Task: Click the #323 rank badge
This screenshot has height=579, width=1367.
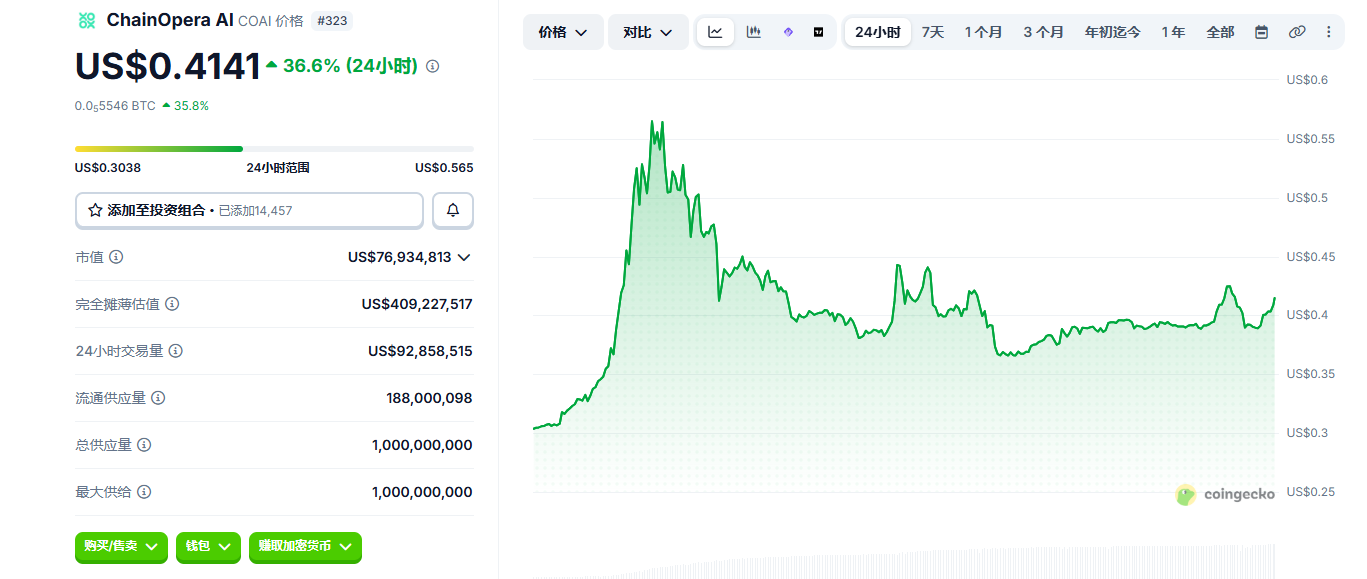Action: click(x=332, y=21)
